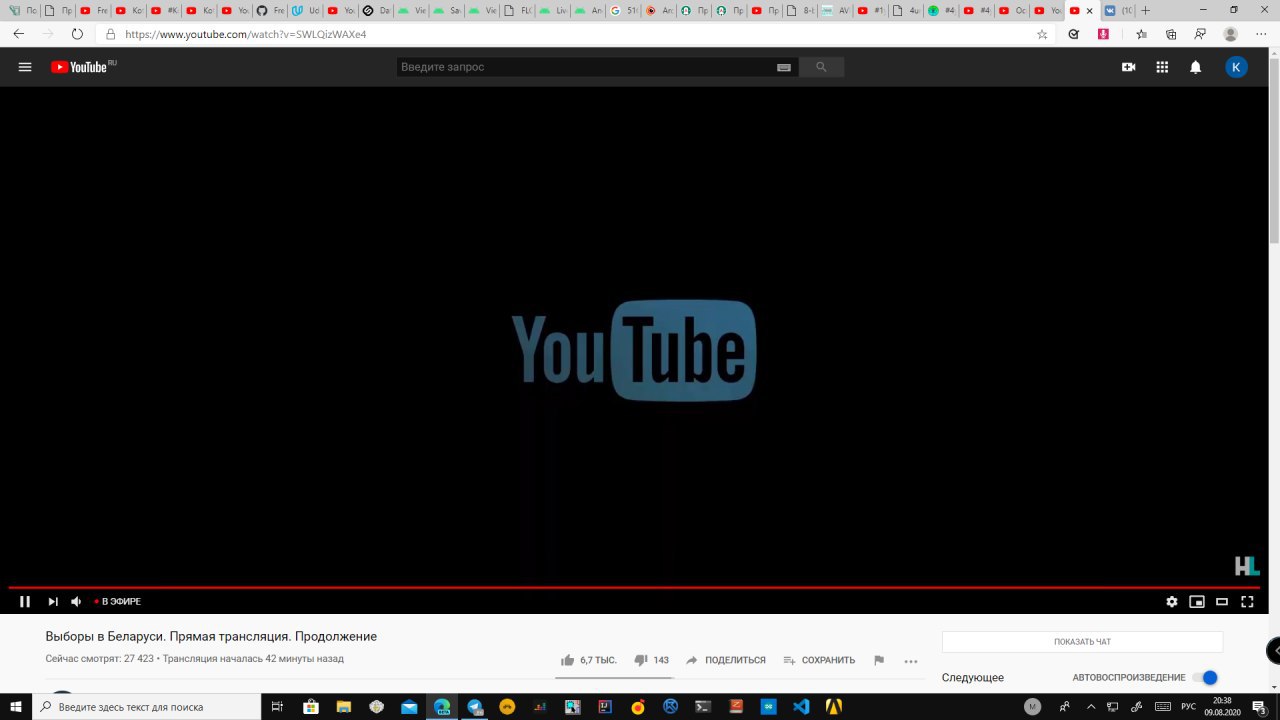
Task: Switch to the first browser tab "По"
Action: point(22,10)
